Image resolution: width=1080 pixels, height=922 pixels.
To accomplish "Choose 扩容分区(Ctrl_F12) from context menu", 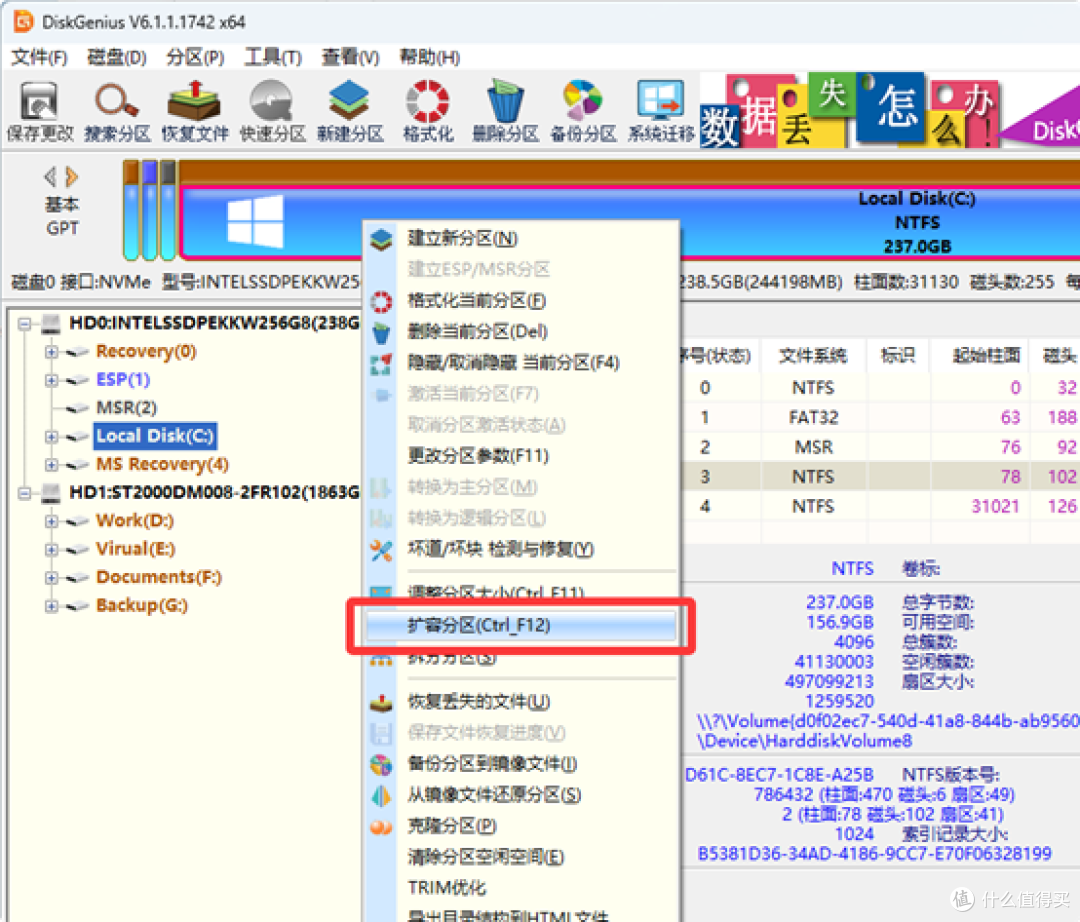I will point(521,625).
